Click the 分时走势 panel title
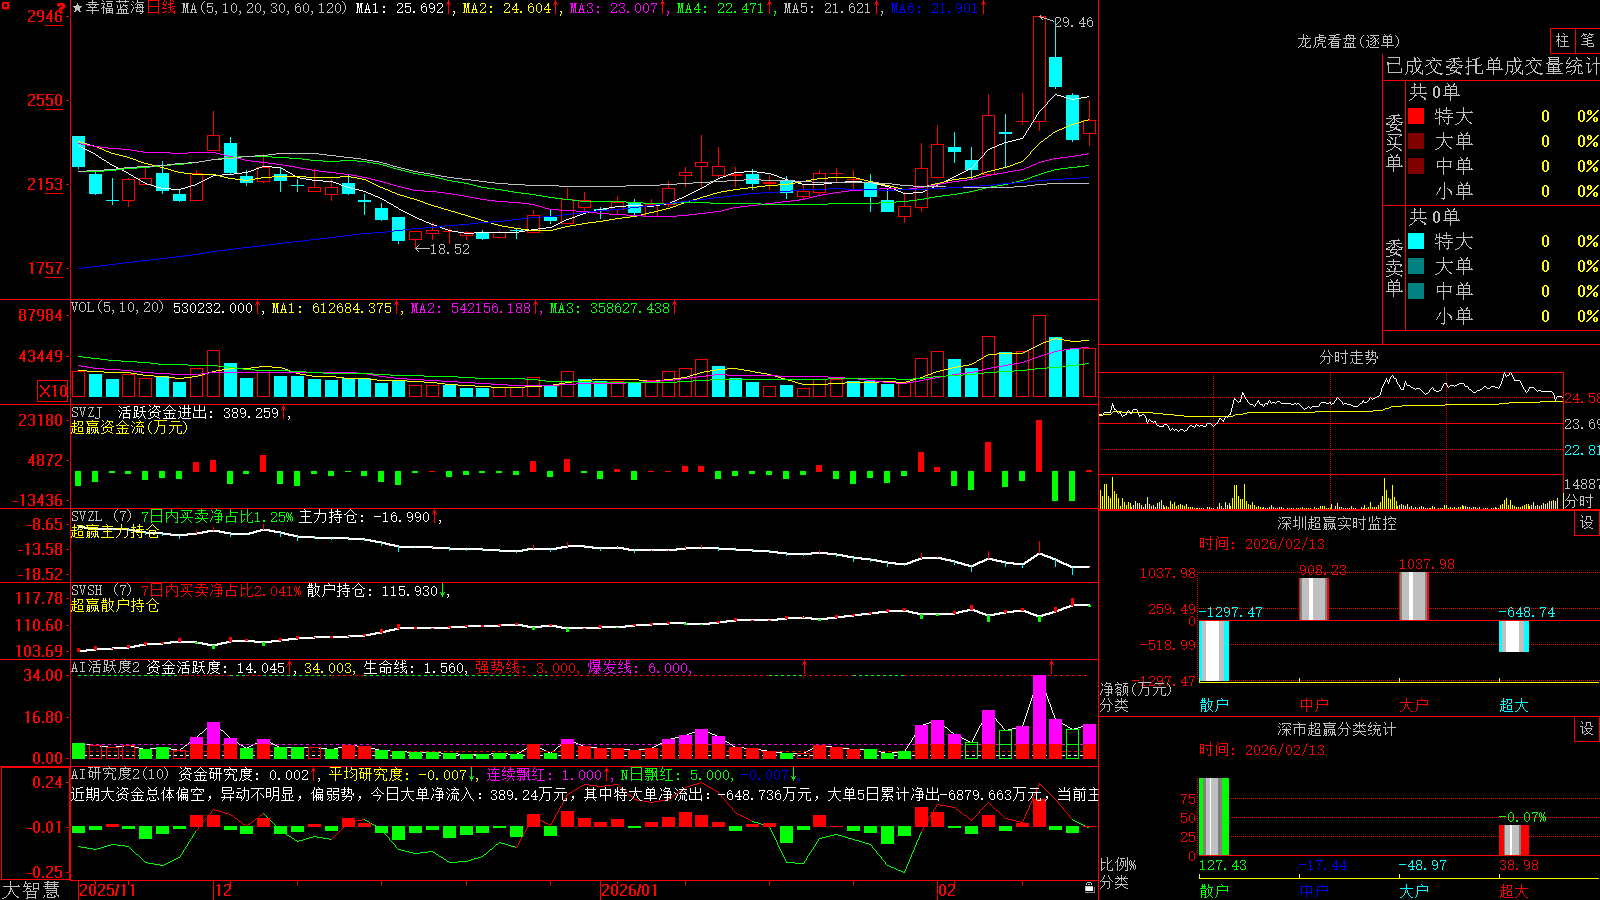The image size is (1600, 900). pyautogui.click(x=1349, y=357)
